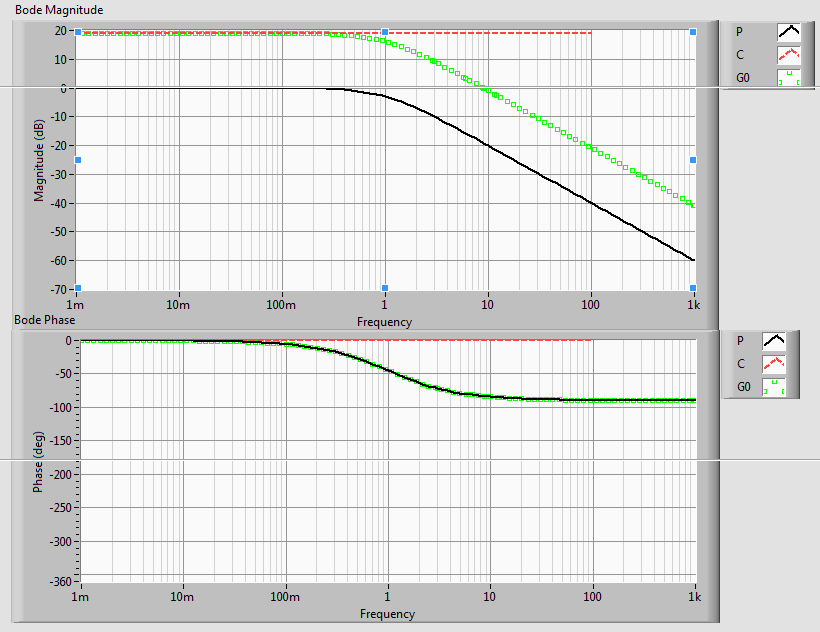Click the 10m frequency marker on magnitude graph
Image resolution: width=820 pixels, height=632 pixels.
pos(178,305)
